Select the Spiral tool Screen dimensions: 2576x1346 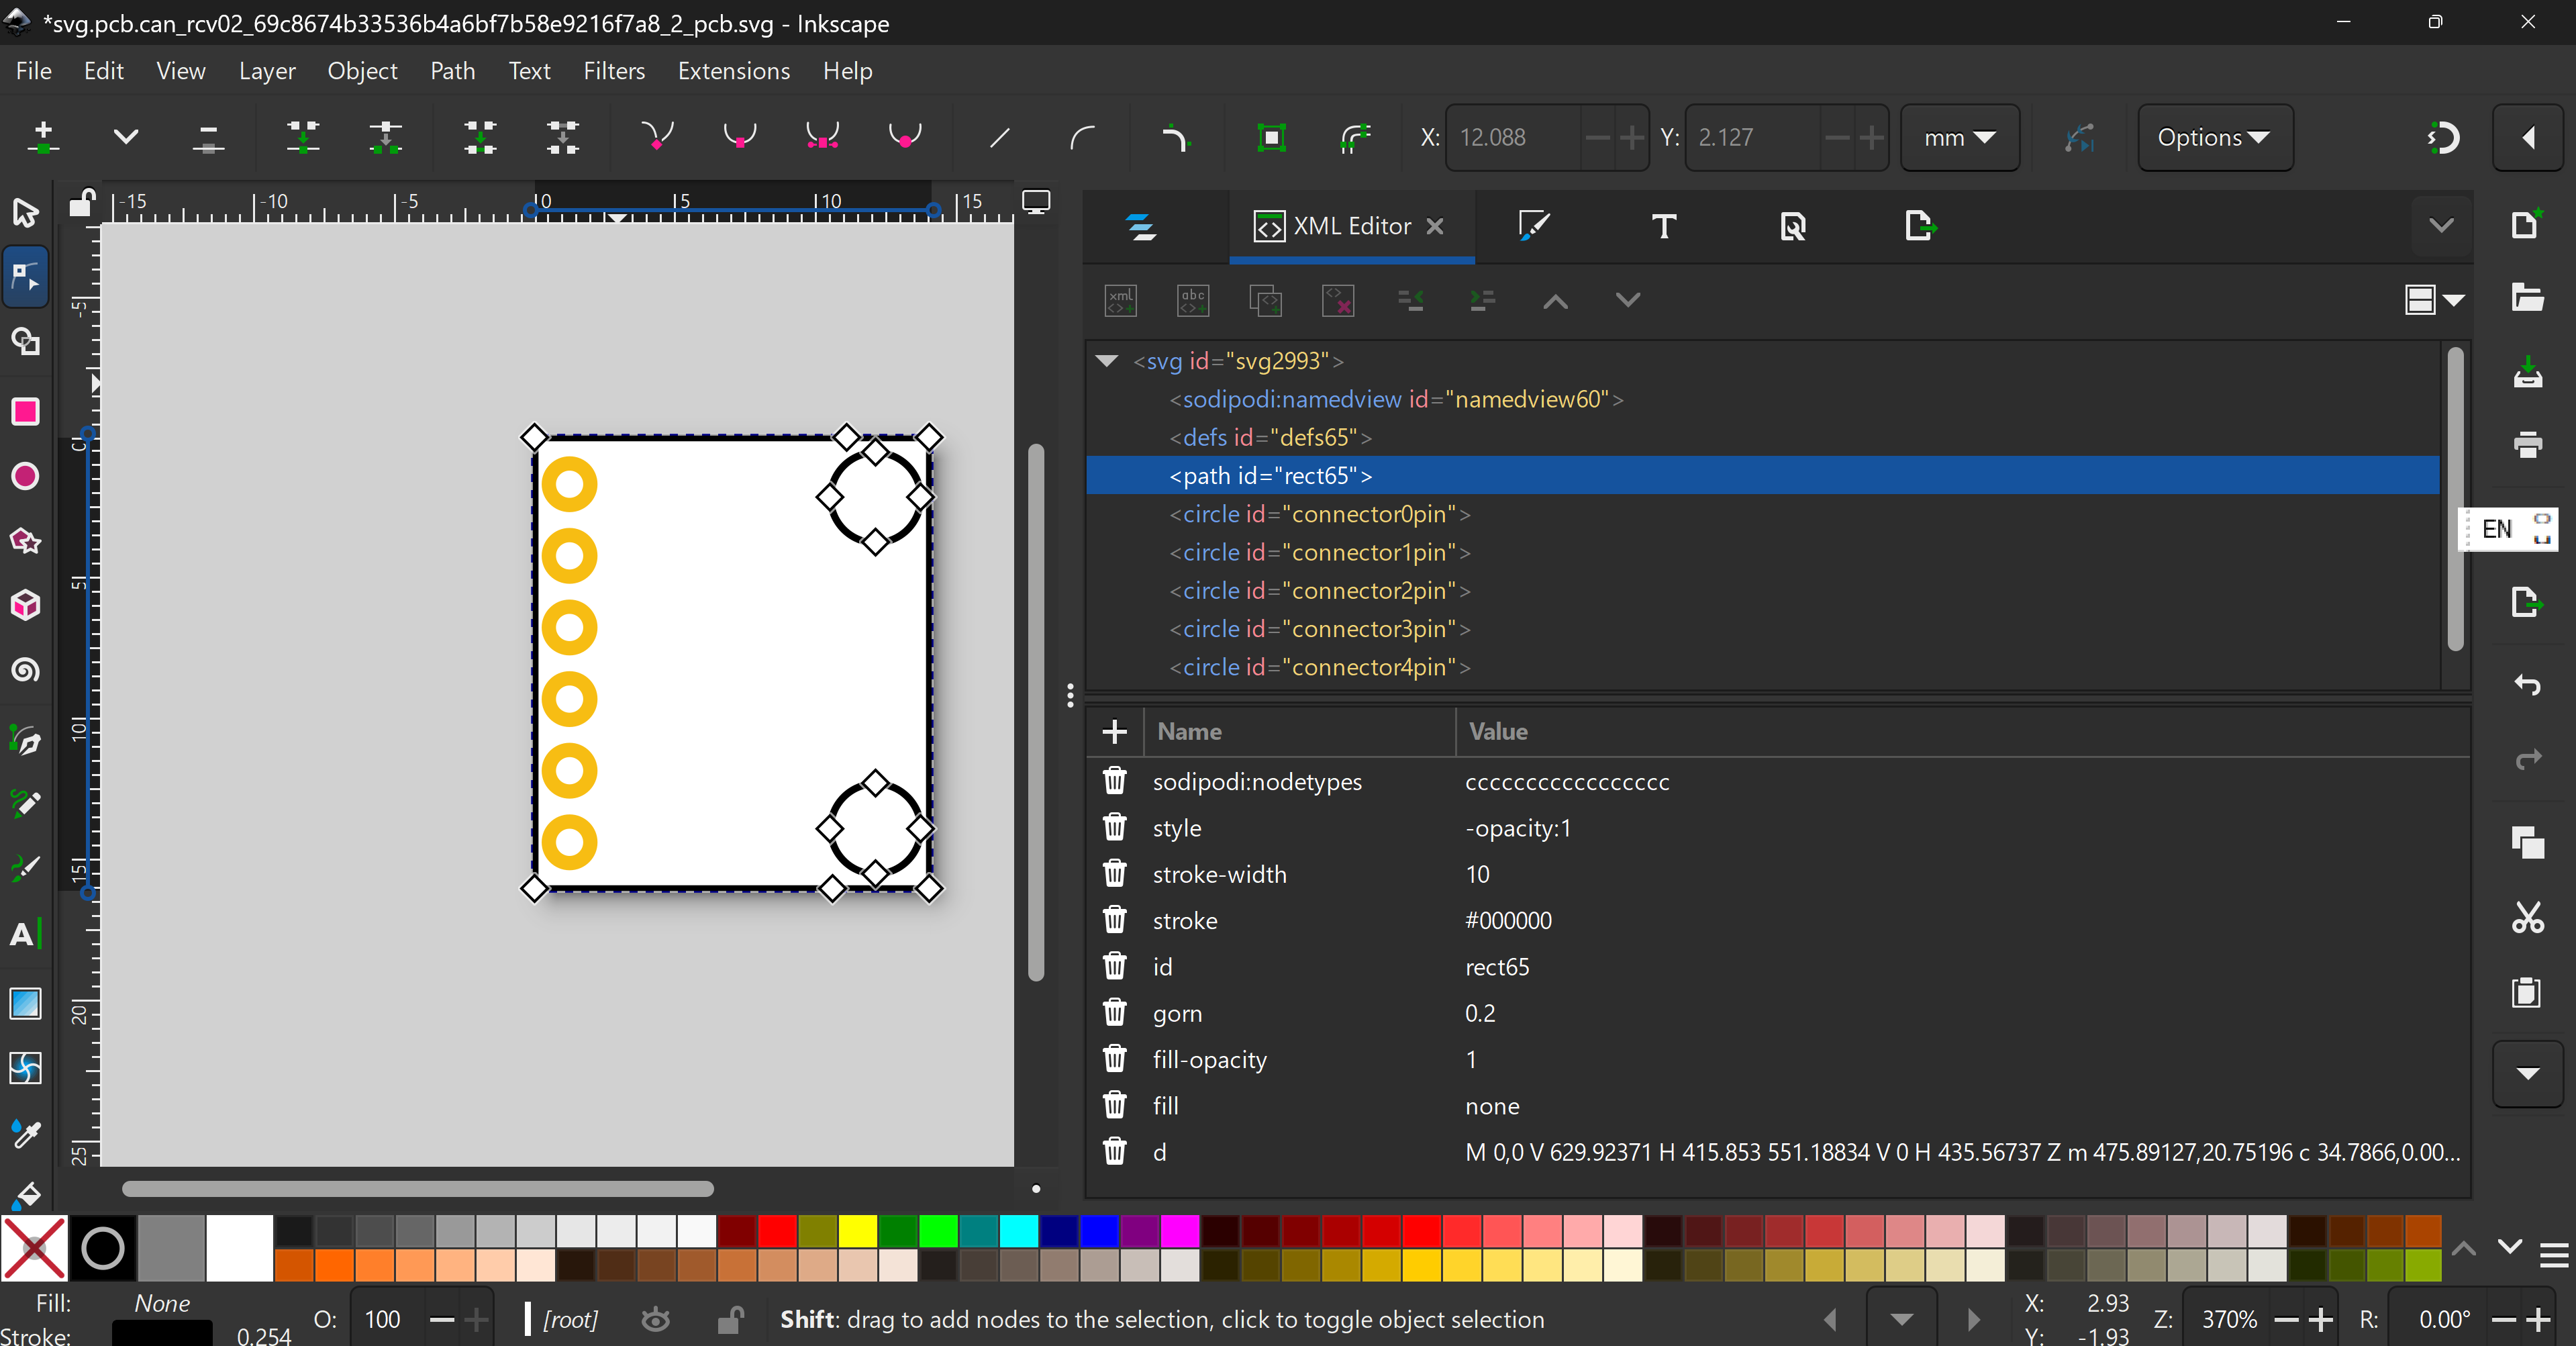coord(26,669)
